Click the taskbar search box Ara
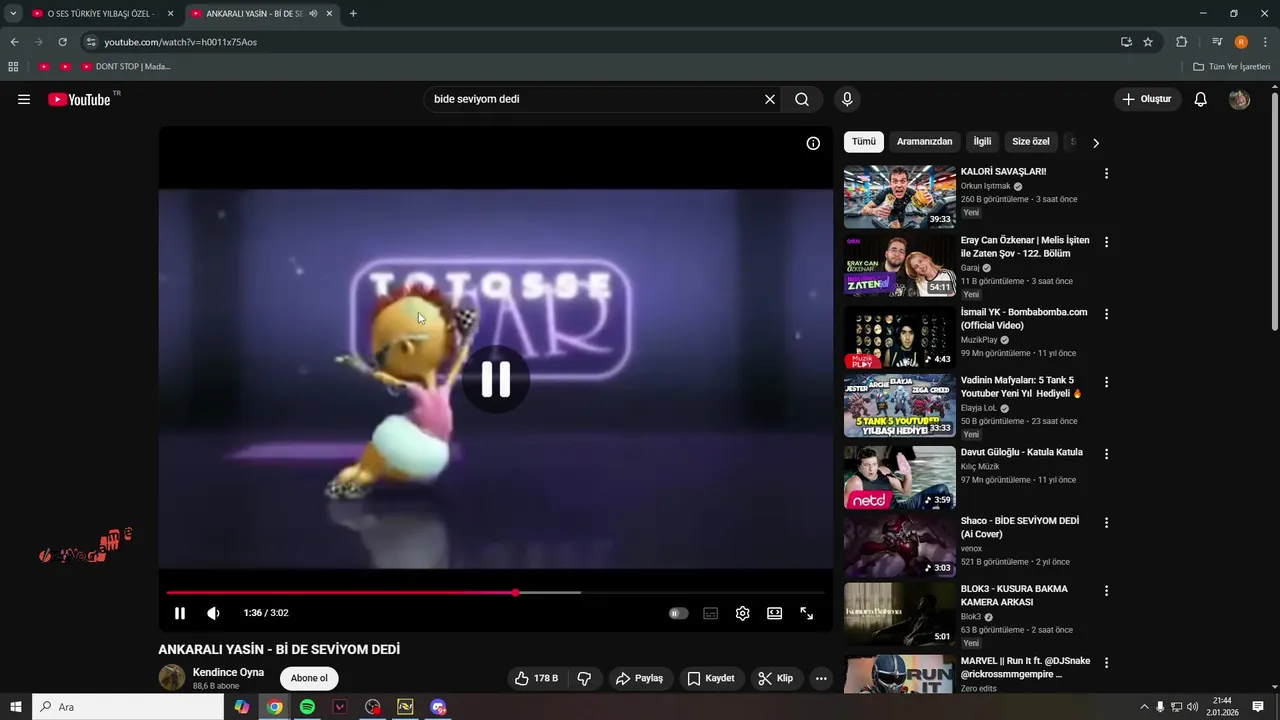1280x720 pixels. [x=128, y=707]
